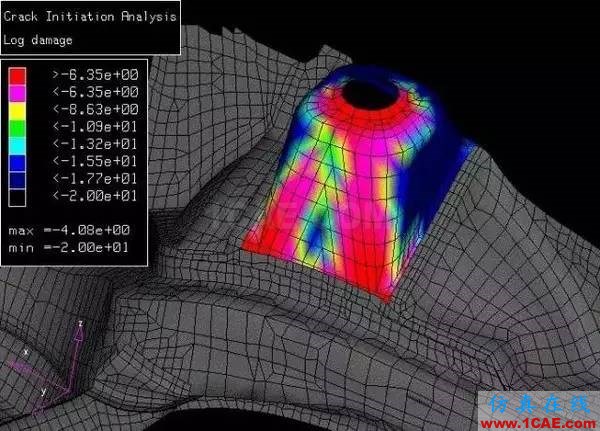Image resolution: width=600 pixels, height=431 pixels.
Task: Click the >-6.35e+00 legend value
Action: tap(96, 74)
